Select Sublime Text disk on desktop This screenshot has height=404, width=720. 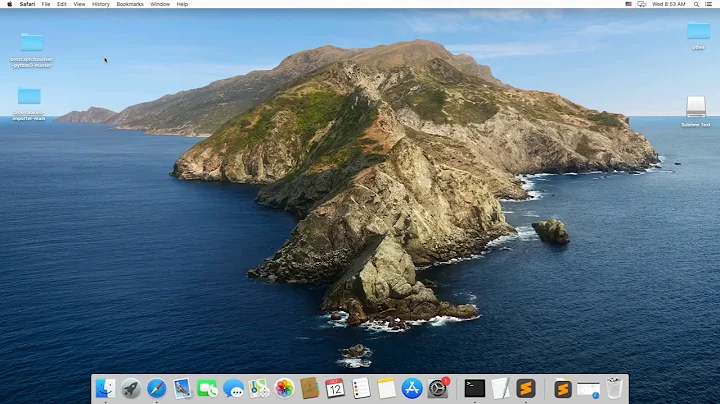click(x=696, y=111)
